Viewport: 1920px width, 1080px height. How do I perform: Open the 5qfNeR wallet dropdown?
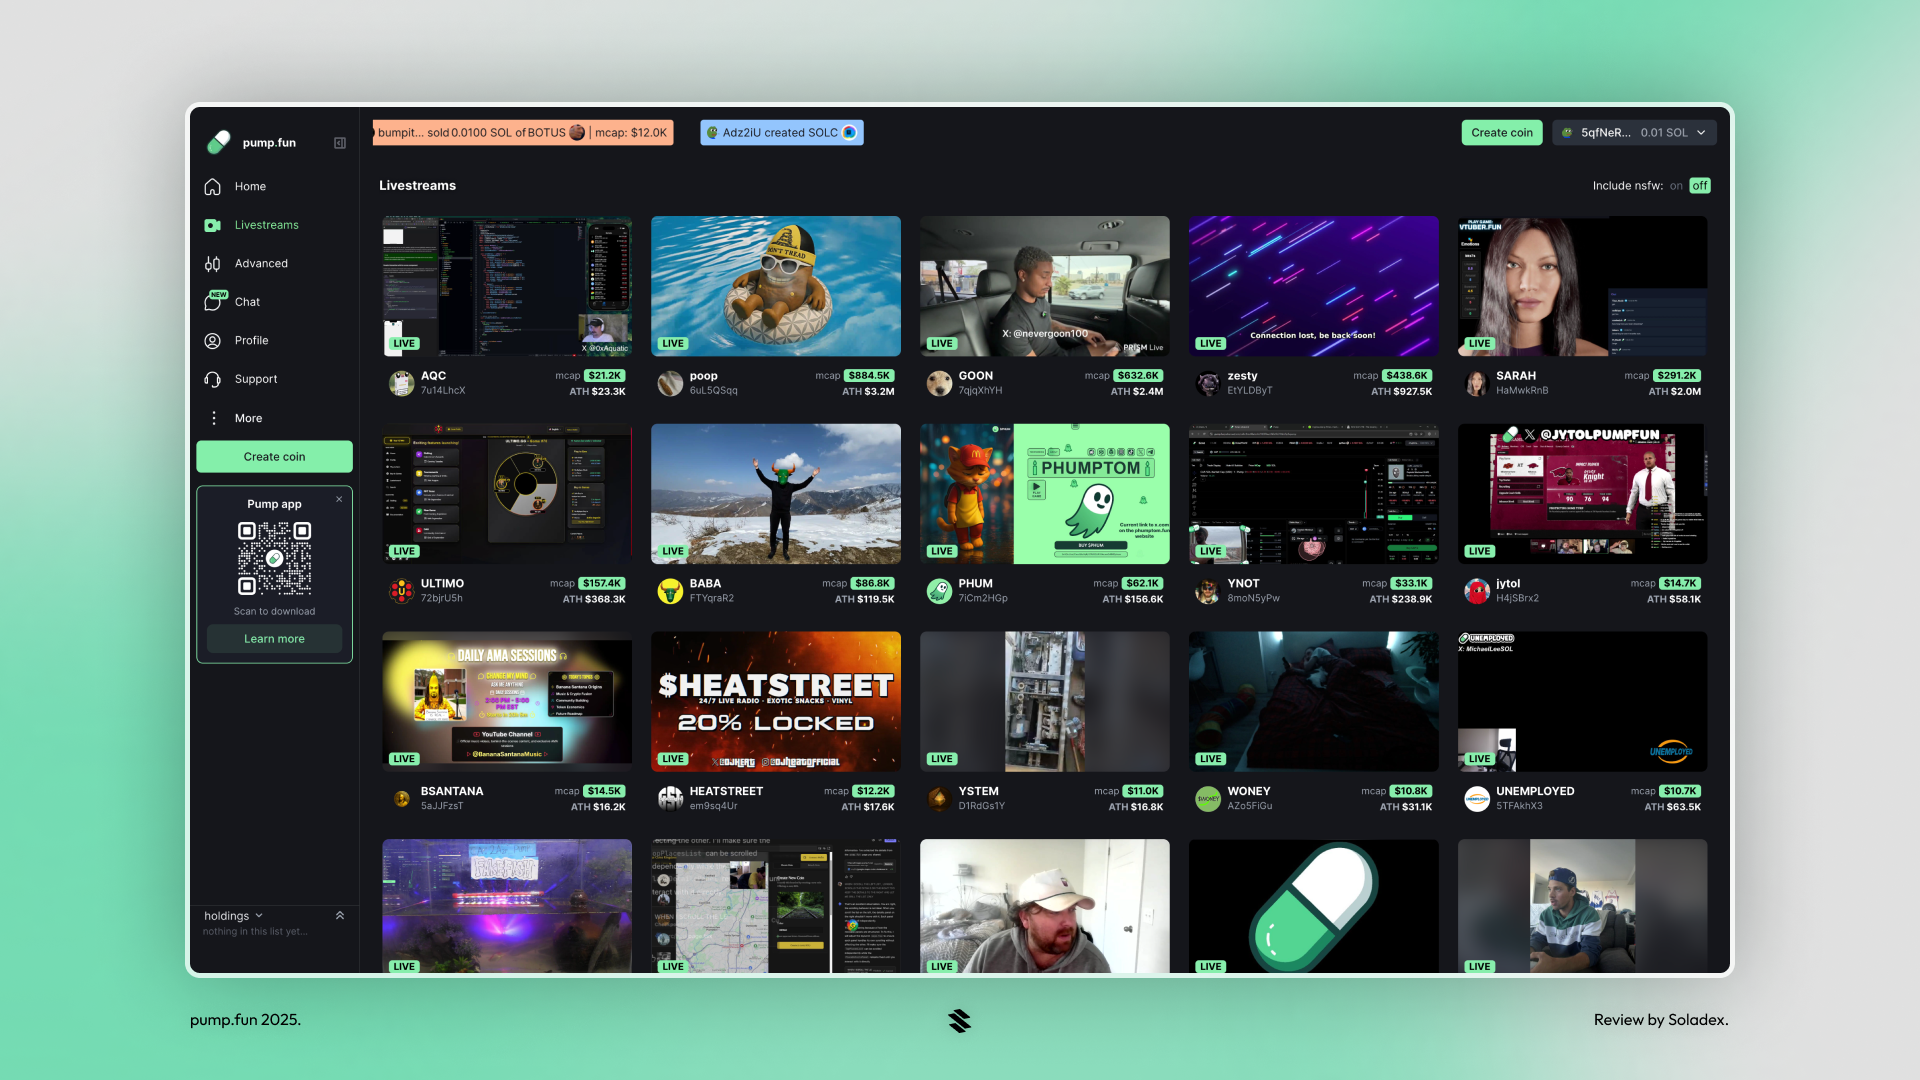click(x=1634, y=133)
